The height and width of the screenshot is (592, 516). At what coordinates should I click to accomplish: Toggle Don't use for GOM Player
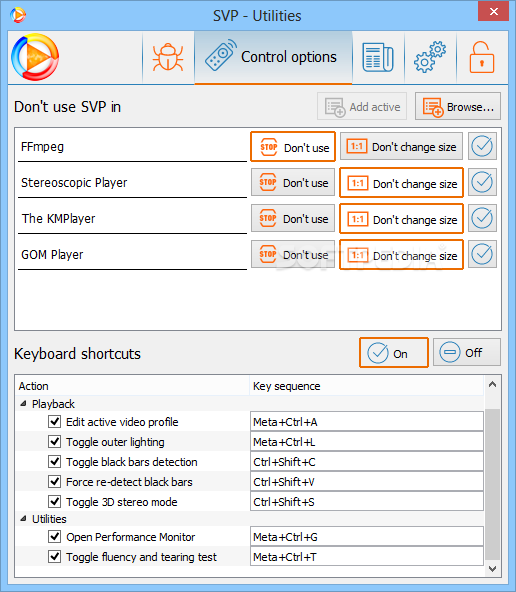coord(293,254)
